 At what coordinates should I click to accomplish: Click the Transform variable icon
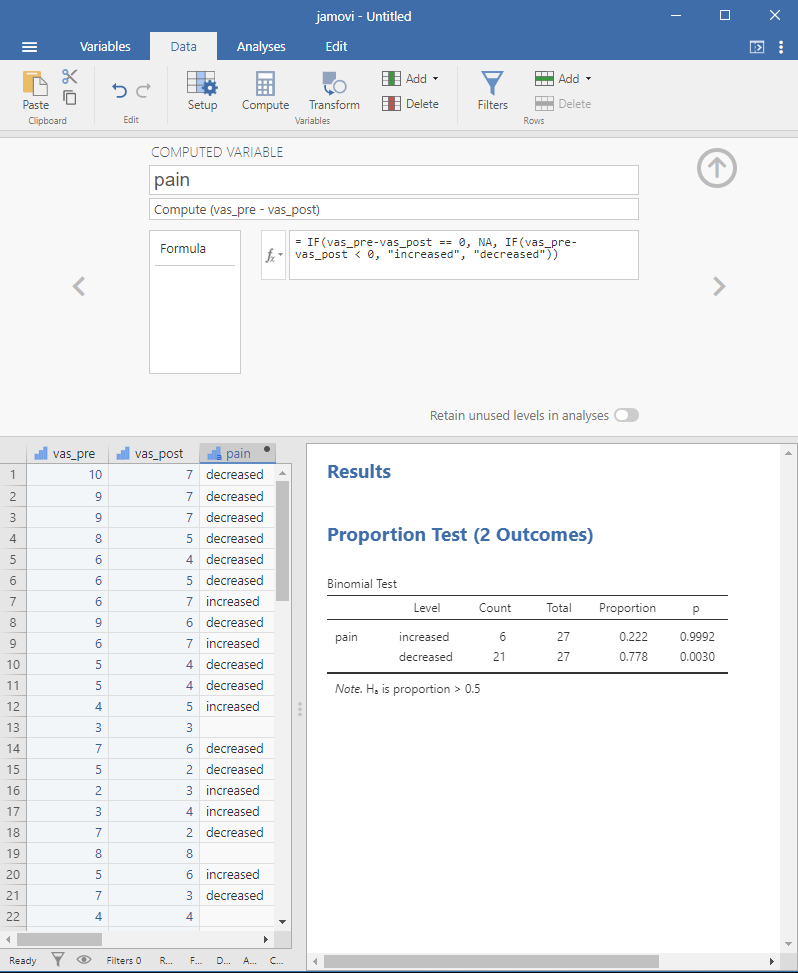(334, 90)
